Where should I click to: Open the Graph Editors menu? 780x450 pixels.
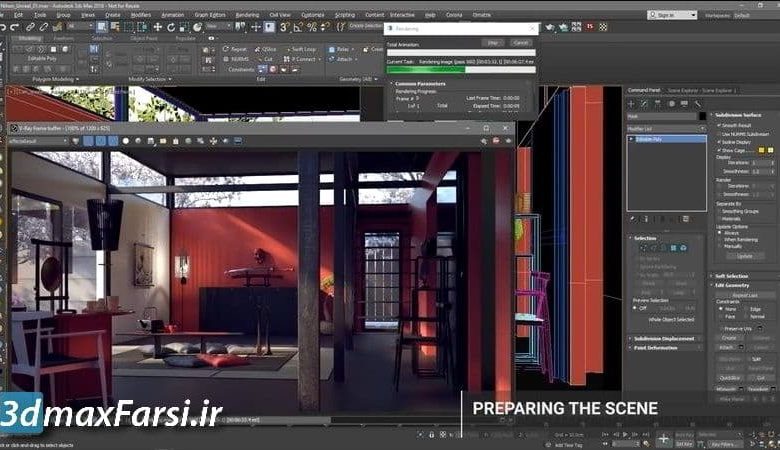(209, 15)
